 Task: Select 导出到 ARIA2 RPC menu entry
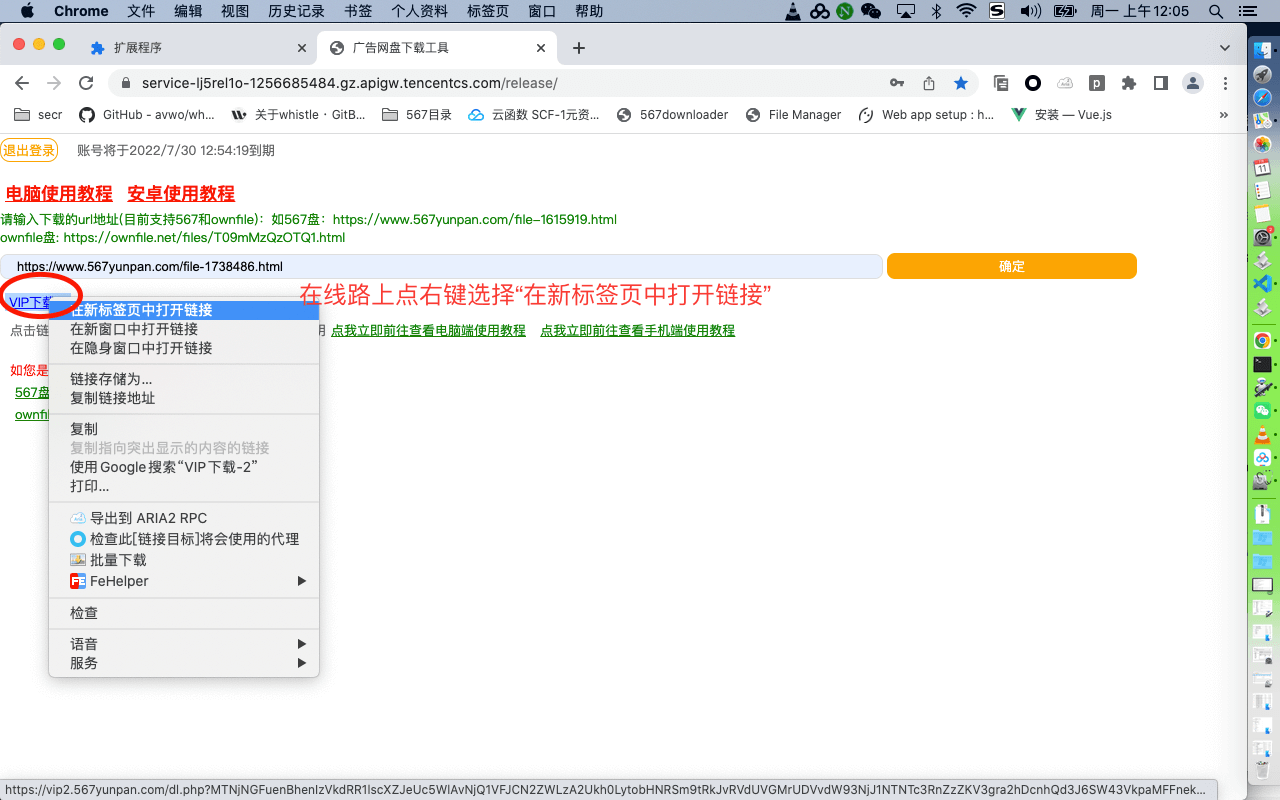148,518
